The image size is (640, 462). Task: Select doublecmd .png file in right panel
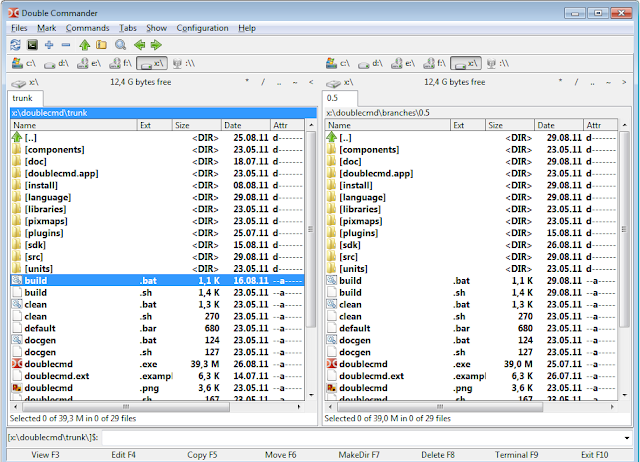pos(471,388)
